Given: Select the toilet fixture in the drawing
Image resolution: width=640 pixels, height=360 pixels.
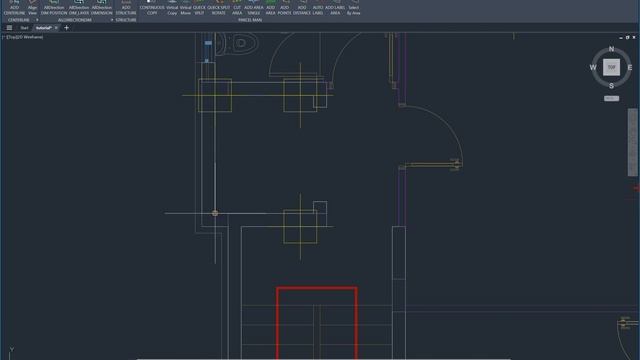Looking at the screenshot, I should pos(237,44).
